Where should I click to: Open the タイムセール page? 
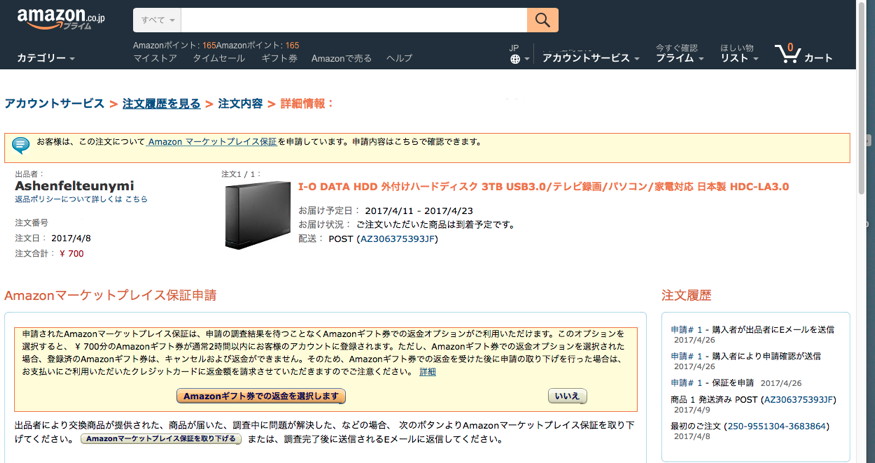coord(219,59)
